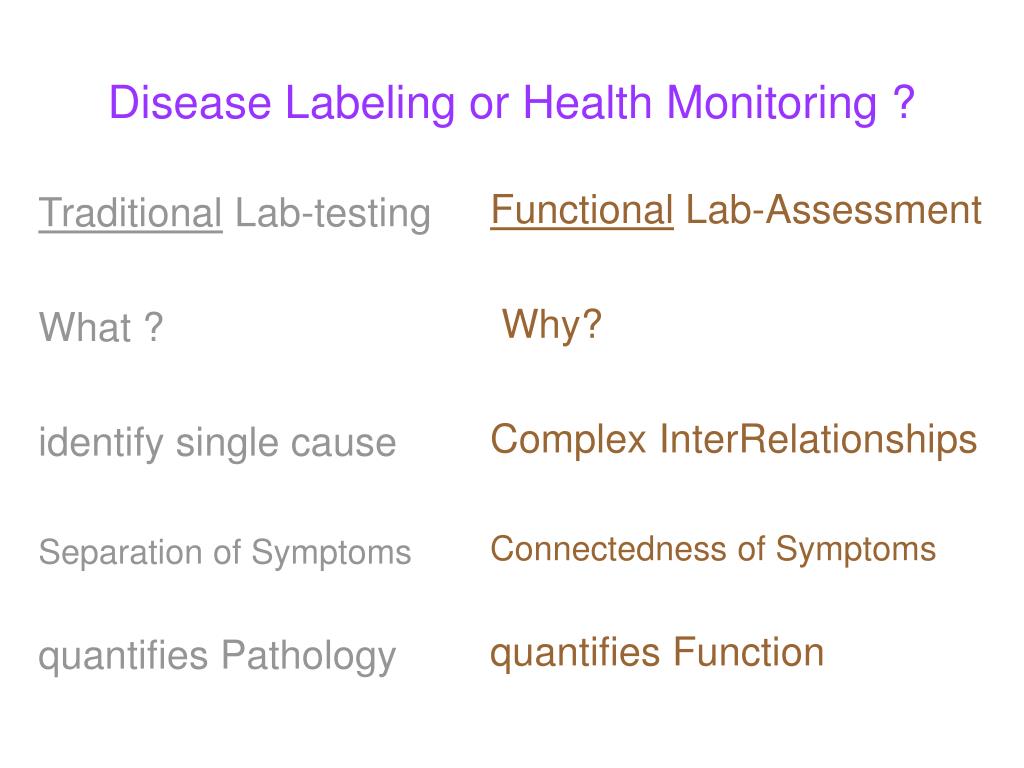1024x768 pixels.
Task: Click the word Labeling in title
Action: pyautogui.click(x=370, y=104)
